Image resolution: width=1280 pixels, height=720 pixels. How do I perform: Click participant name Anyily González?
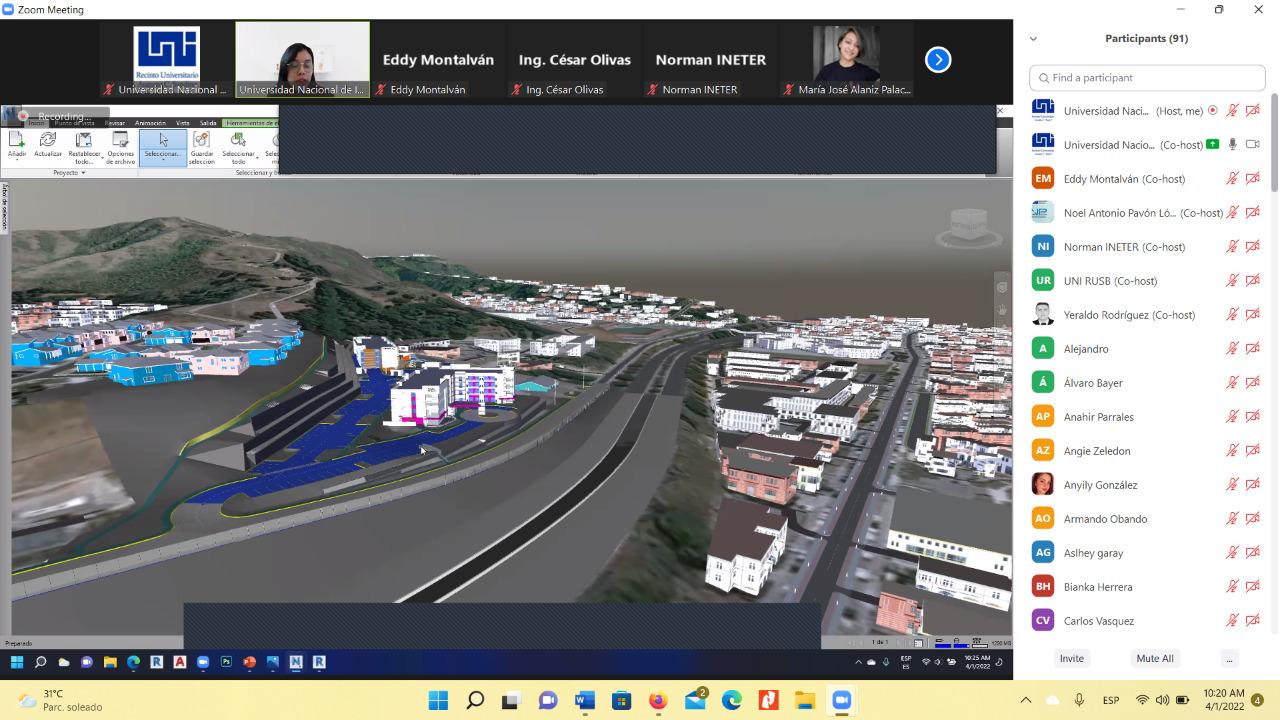point(1100,485)
